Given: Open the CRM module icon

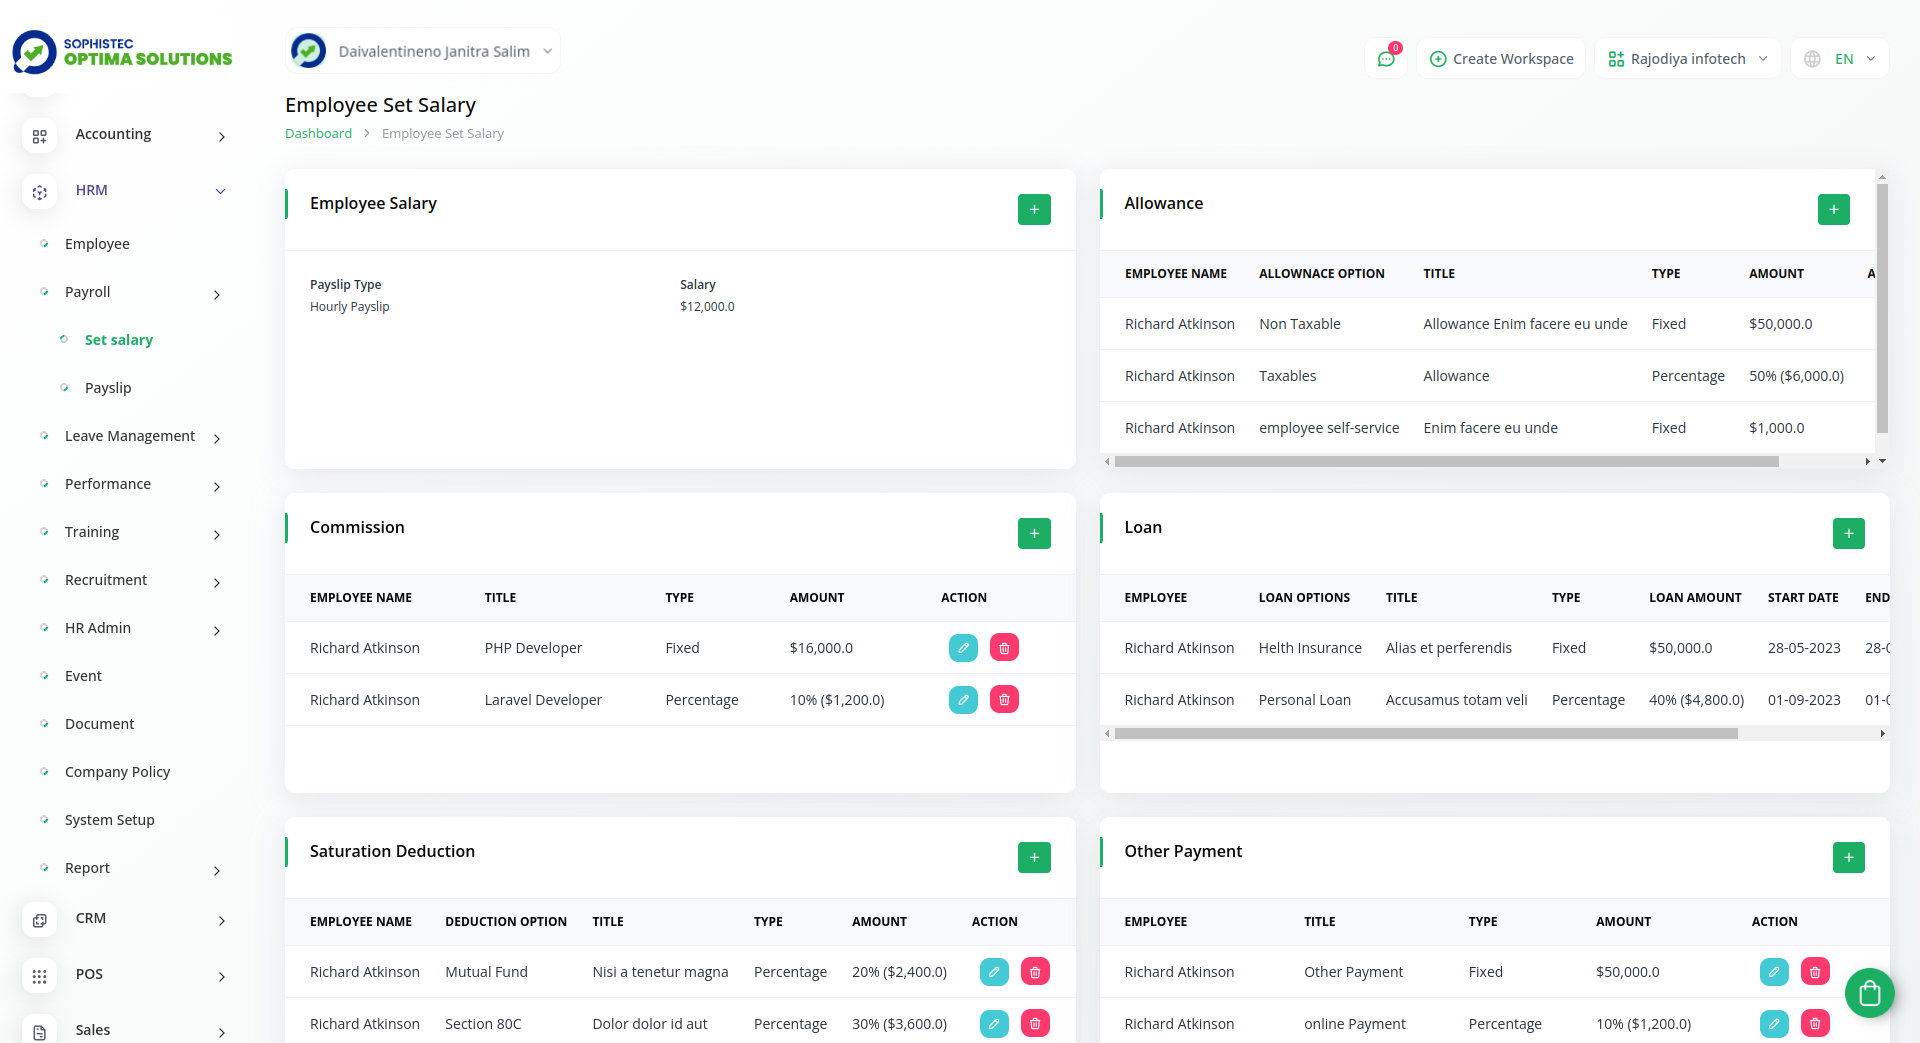Looking at the screenshot, I should click(x=39, y=919).
